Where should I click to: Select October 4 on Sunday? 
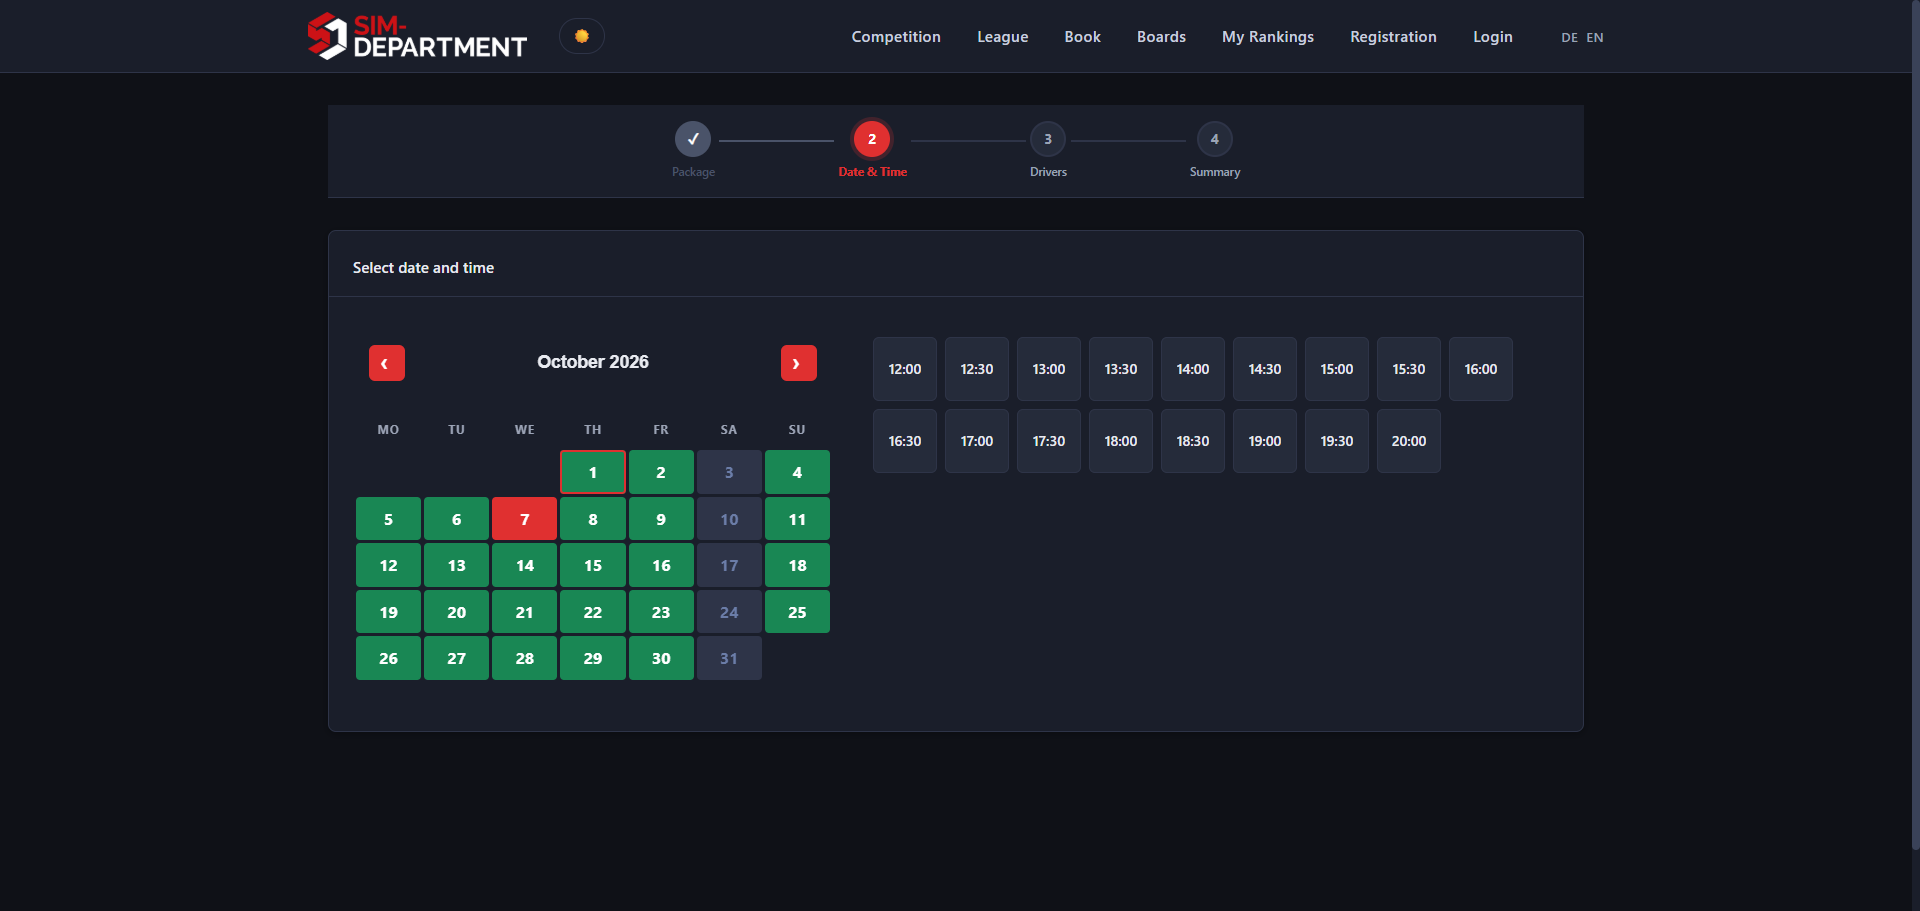797,472
